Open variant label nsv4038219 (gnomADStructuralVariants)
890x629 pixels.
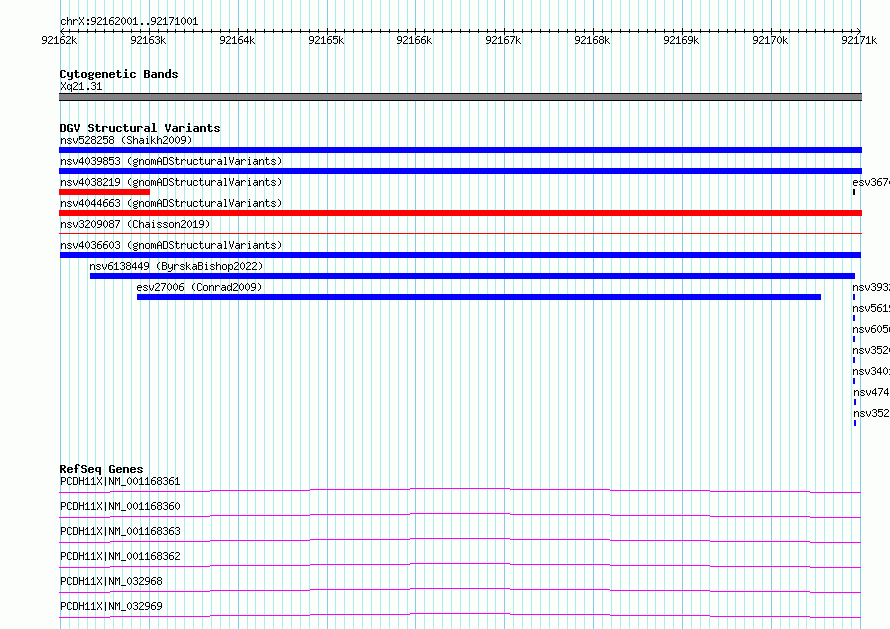(171, 182)
